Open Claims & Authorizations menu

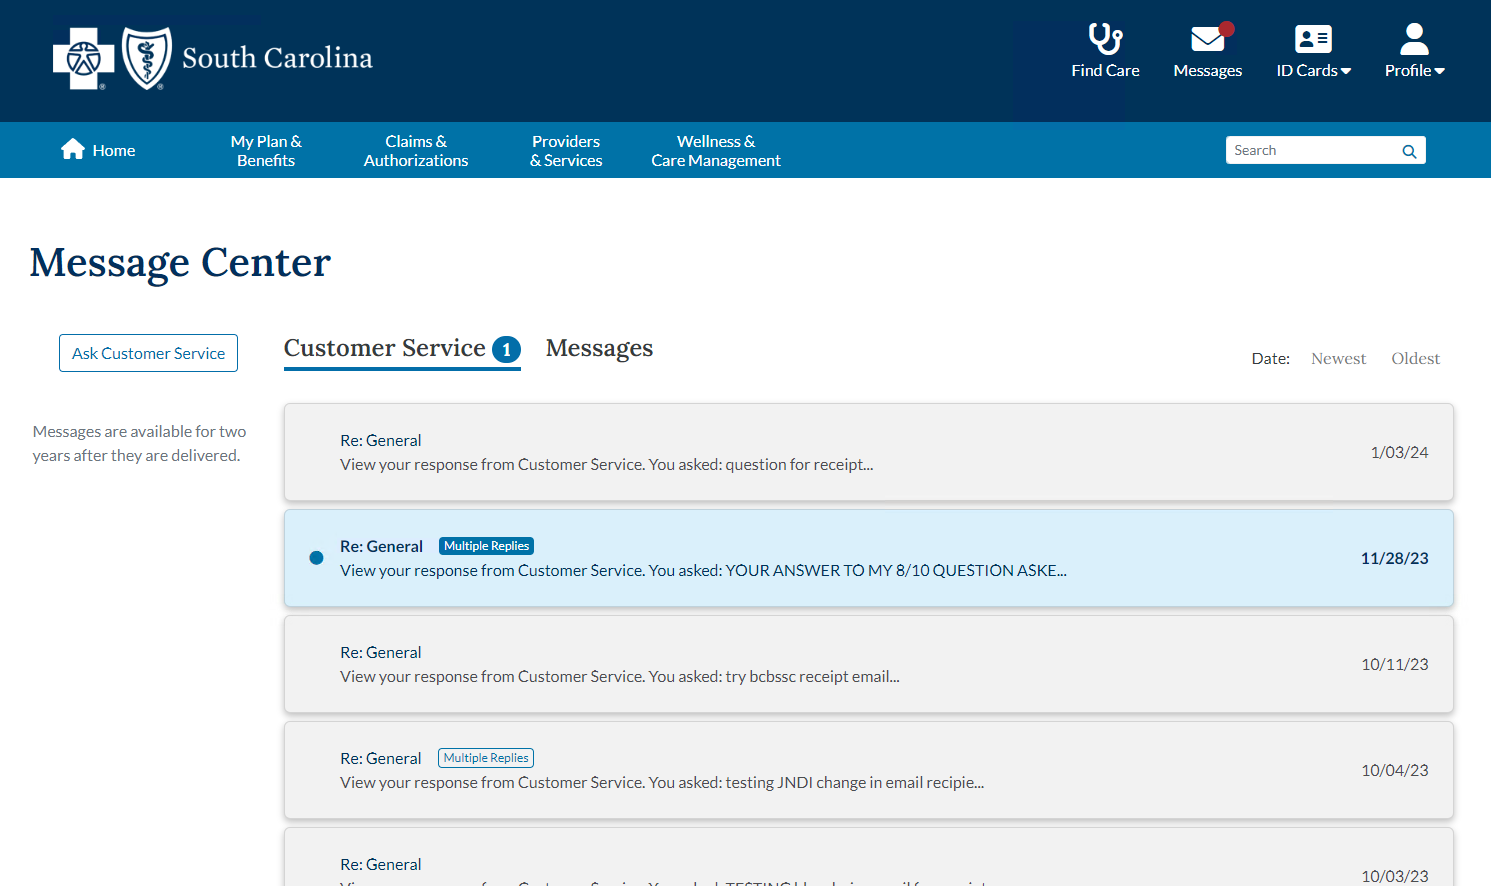tap(416, 151)
